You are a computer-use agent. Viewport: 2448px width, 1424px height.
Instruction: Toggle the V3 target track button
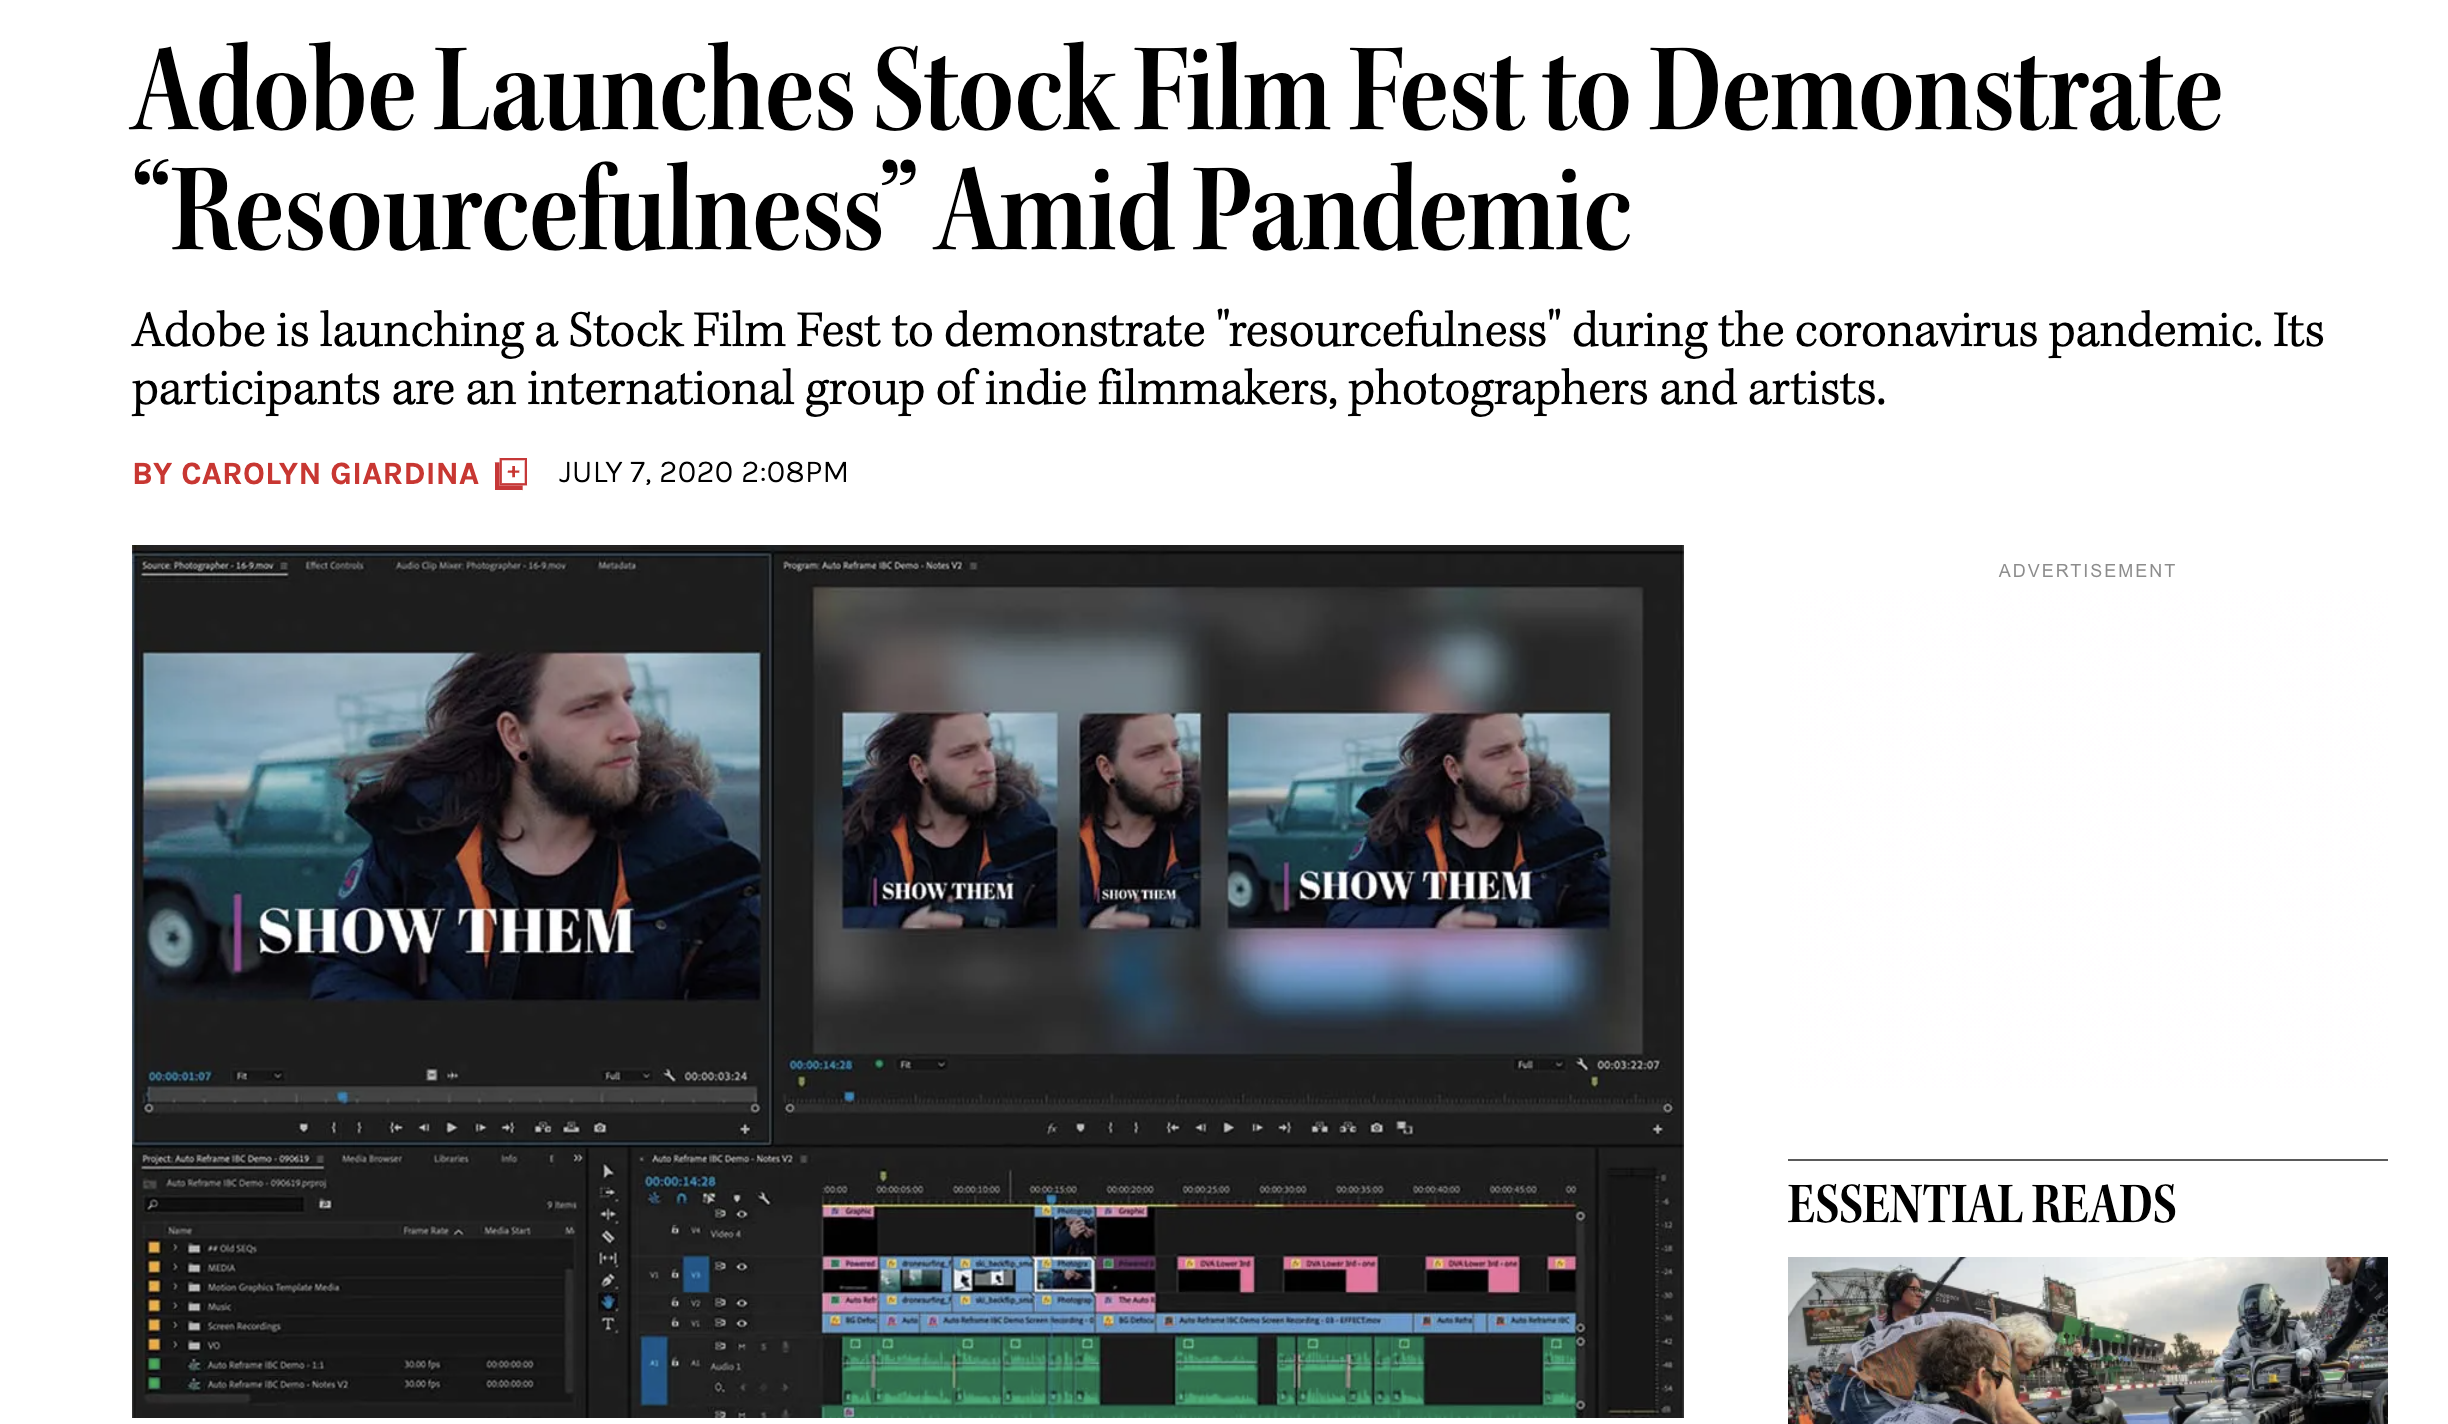(696, 1275)
